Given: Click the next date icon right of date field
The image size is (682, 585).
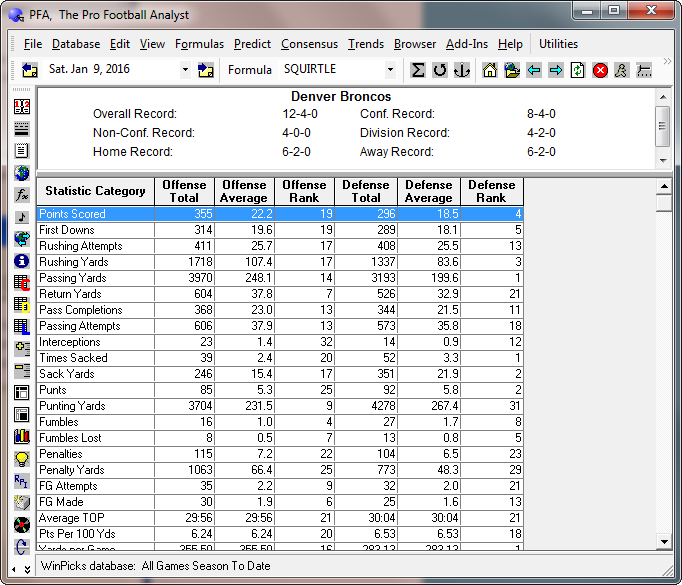Looking at the screenshot, I should click(206, 70).
